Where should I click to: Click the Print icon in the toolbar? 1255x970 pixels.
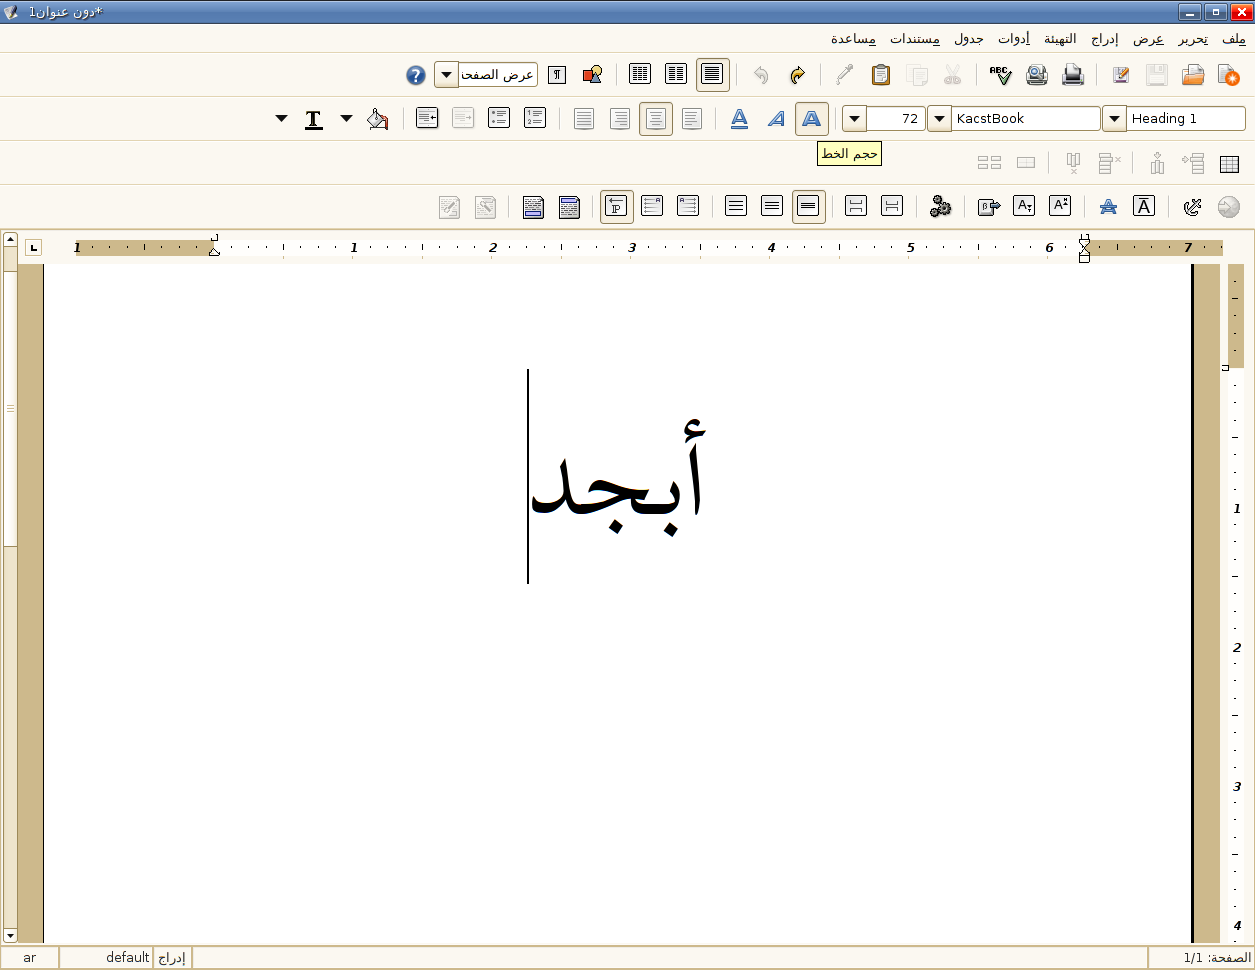click(1072, 75)
